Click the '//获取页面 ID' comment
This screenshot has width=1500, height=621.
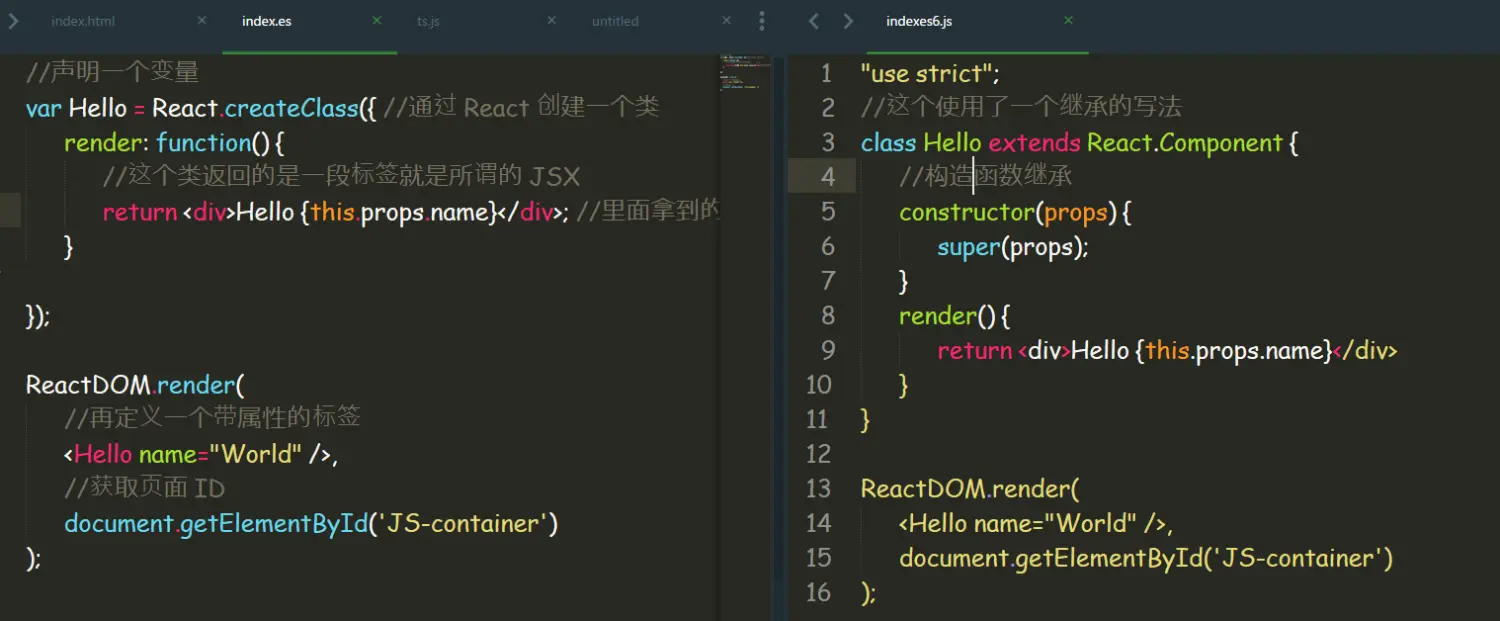click(144, 488)
